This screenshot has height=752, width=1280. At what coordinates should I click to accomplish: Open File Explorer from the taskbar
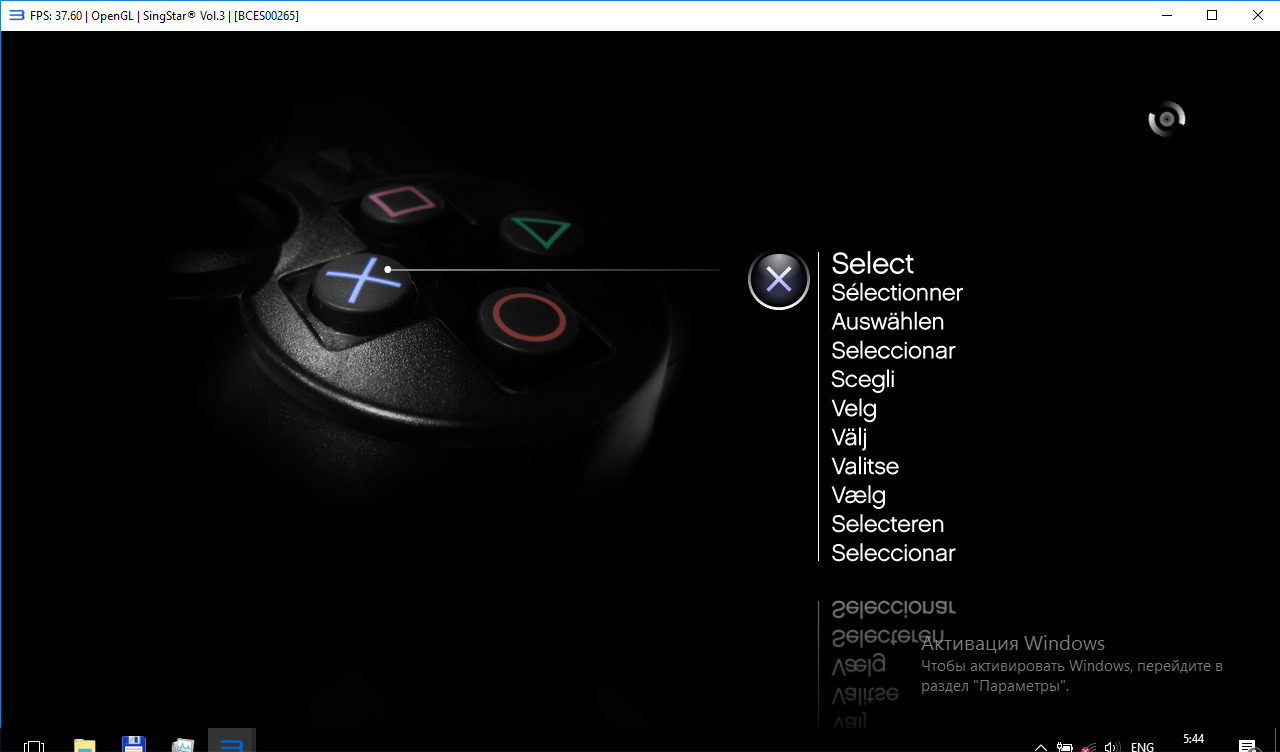[84, 745]
